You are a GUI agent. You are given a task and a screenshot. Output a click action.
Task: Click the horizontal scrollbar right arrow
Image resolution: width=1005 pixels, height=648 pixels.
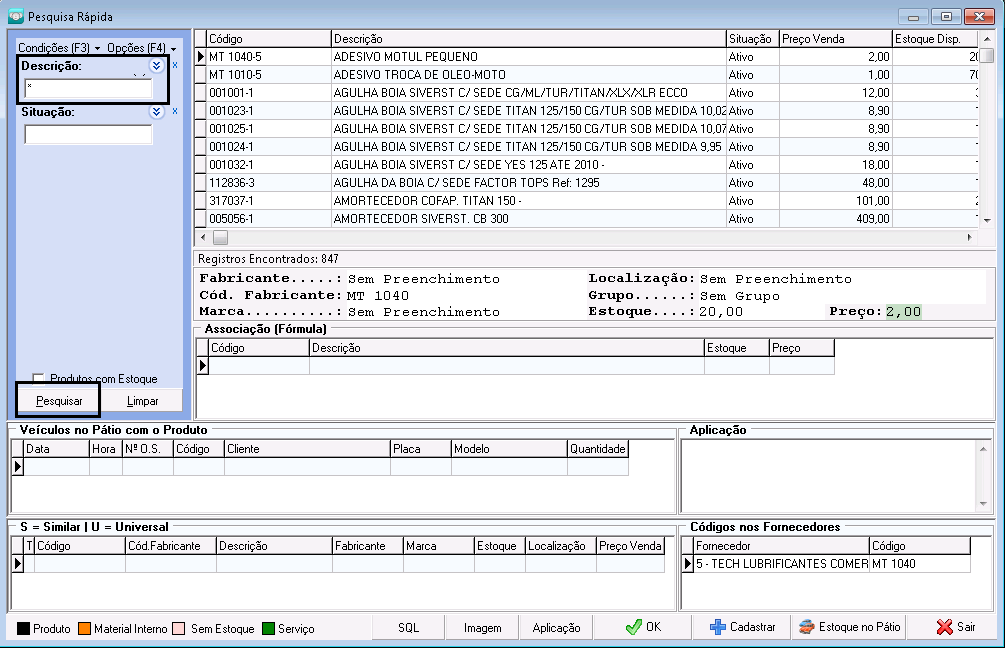(x=969, y=237)
